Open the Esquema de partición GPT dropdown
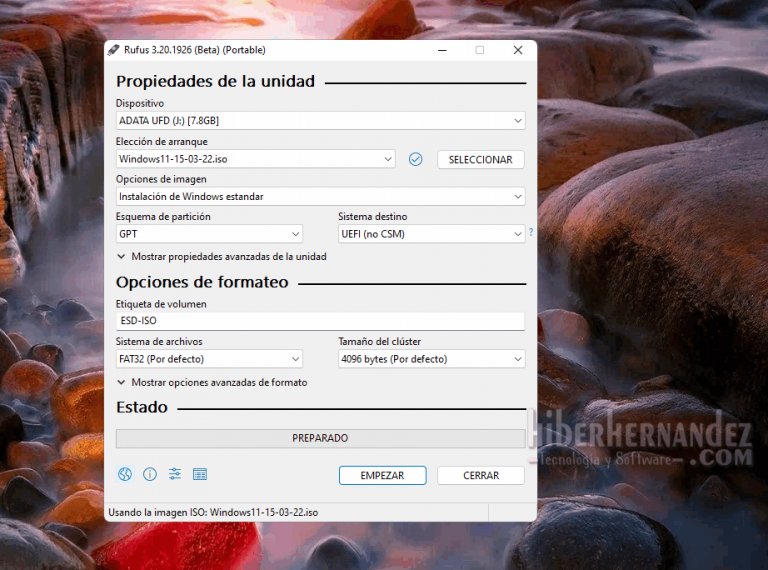Viewport: 768px width, 570px height. tap(209, 235)
